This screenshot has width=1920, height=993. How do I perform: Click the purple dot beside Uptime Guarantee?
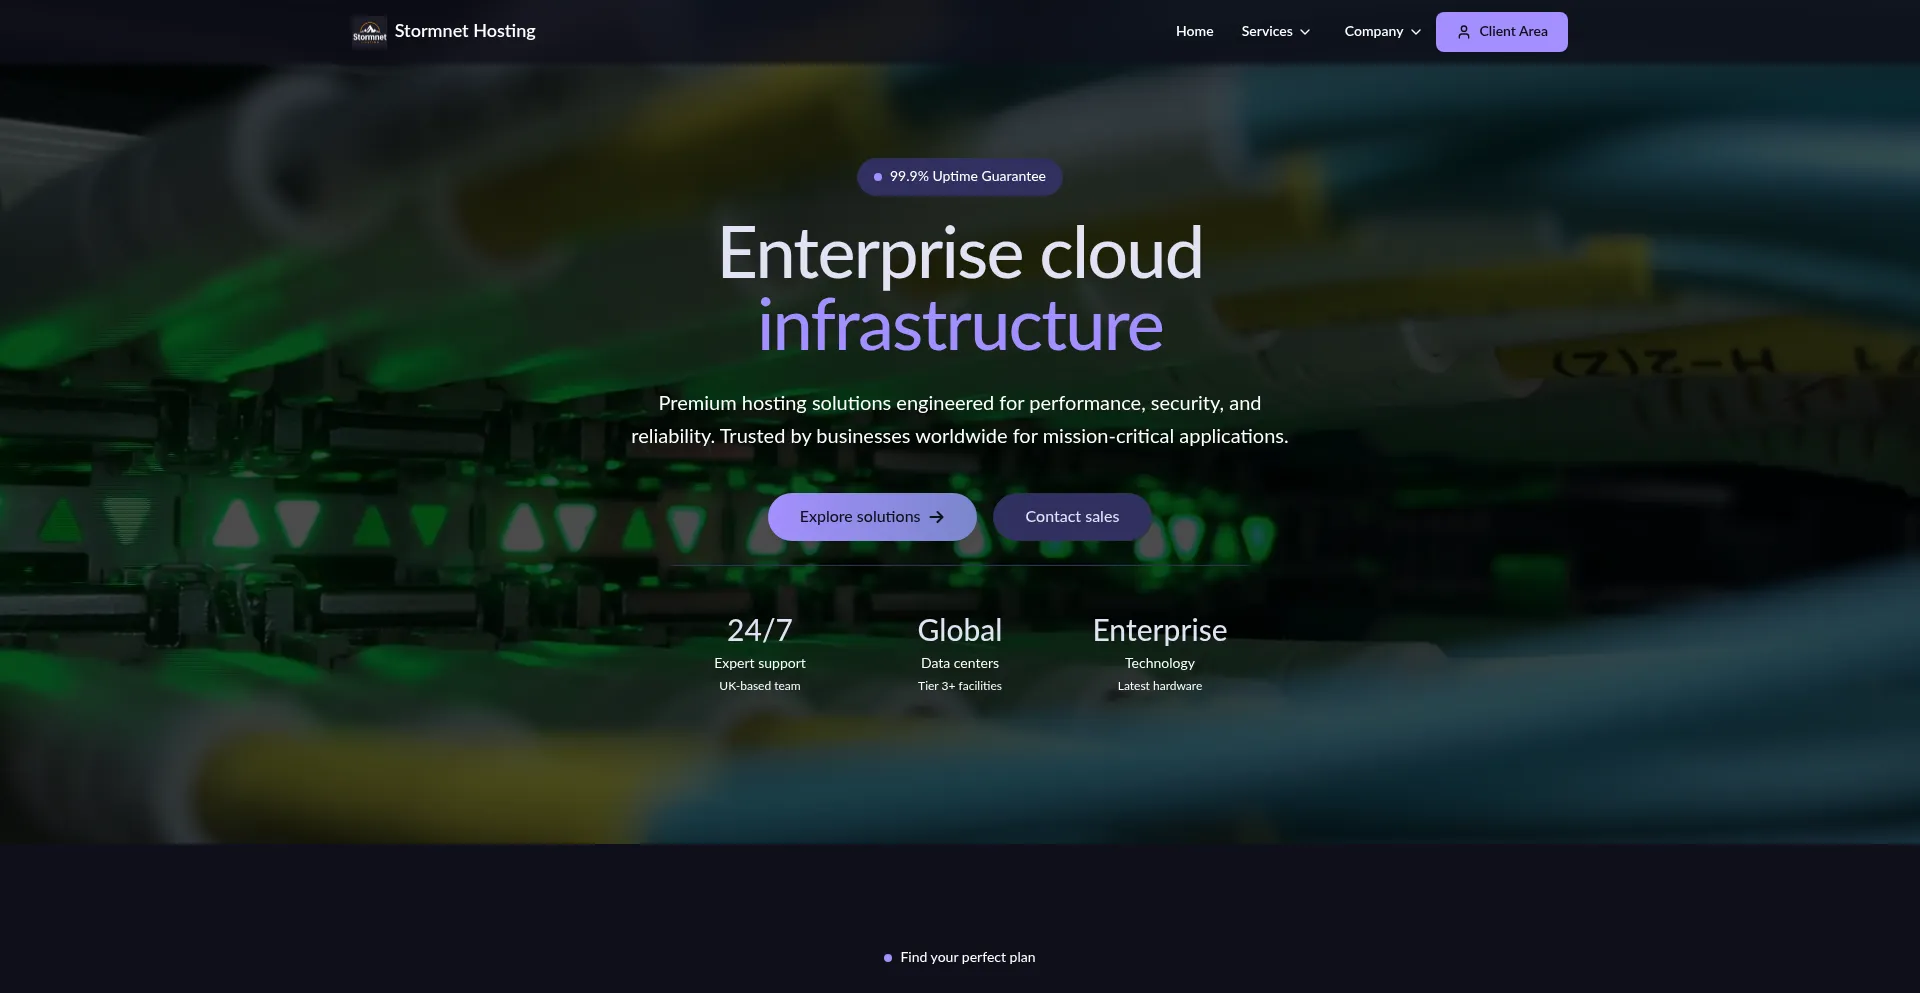tap(878, 177)
